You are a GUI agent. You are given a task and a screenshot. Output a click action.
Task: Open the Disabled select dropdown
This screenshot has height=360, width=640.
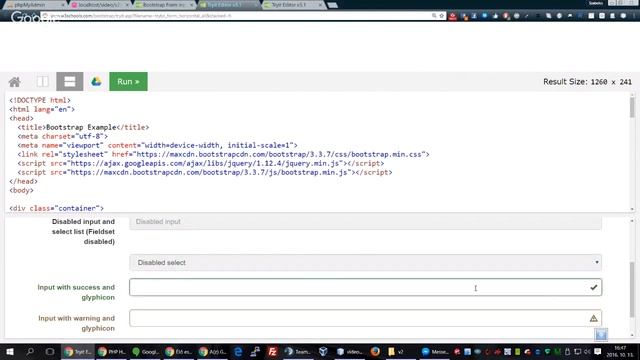tap(365, 262)
